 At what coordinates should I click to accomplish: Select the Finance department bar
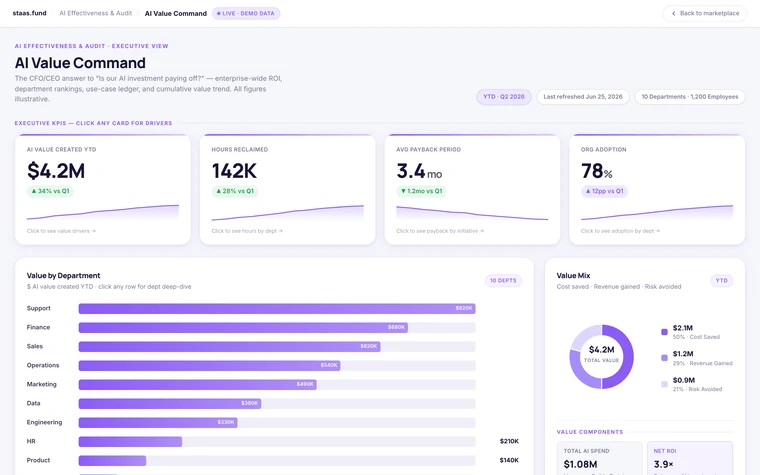tap(243, 328)
